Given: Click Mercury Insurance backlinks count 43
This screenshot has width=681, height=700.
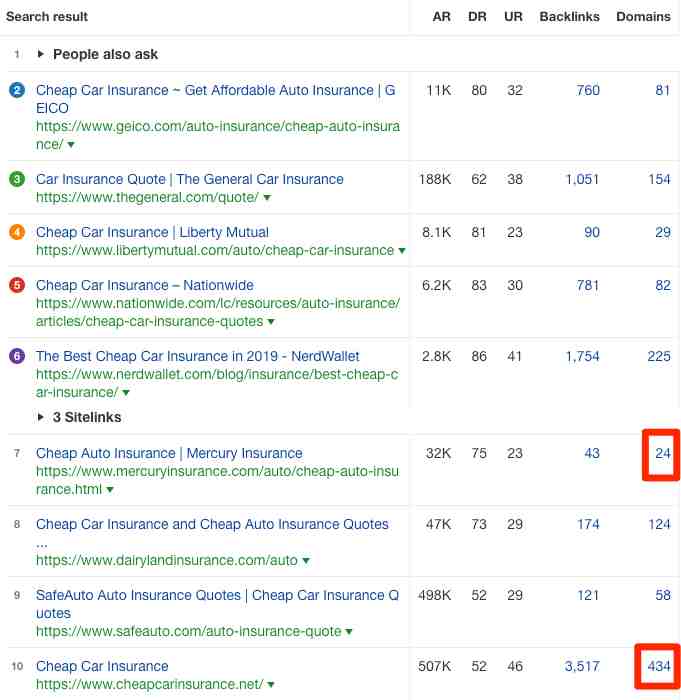Looking at the screenshot, I should tap(592, 453).
